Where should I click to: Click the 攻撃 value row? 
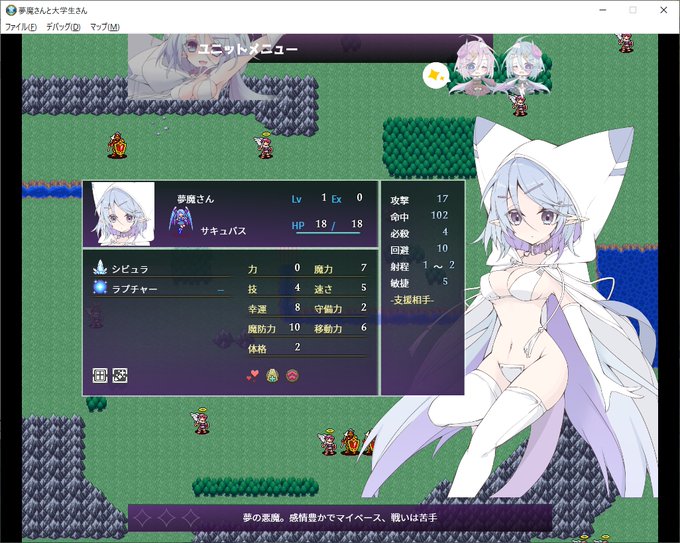point(419,200)
